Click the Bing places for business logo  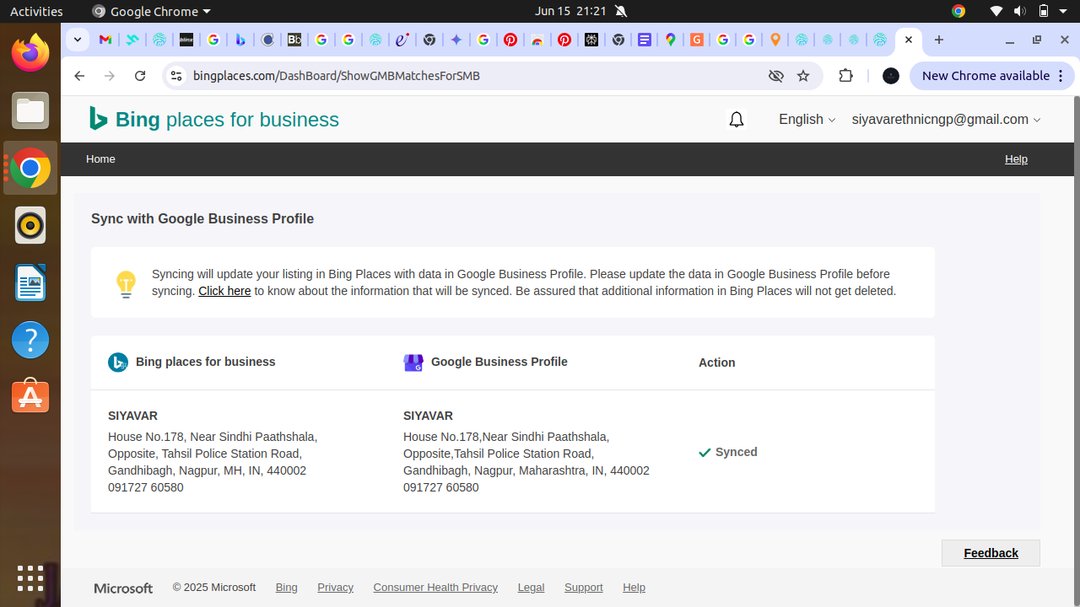point(214,120)
